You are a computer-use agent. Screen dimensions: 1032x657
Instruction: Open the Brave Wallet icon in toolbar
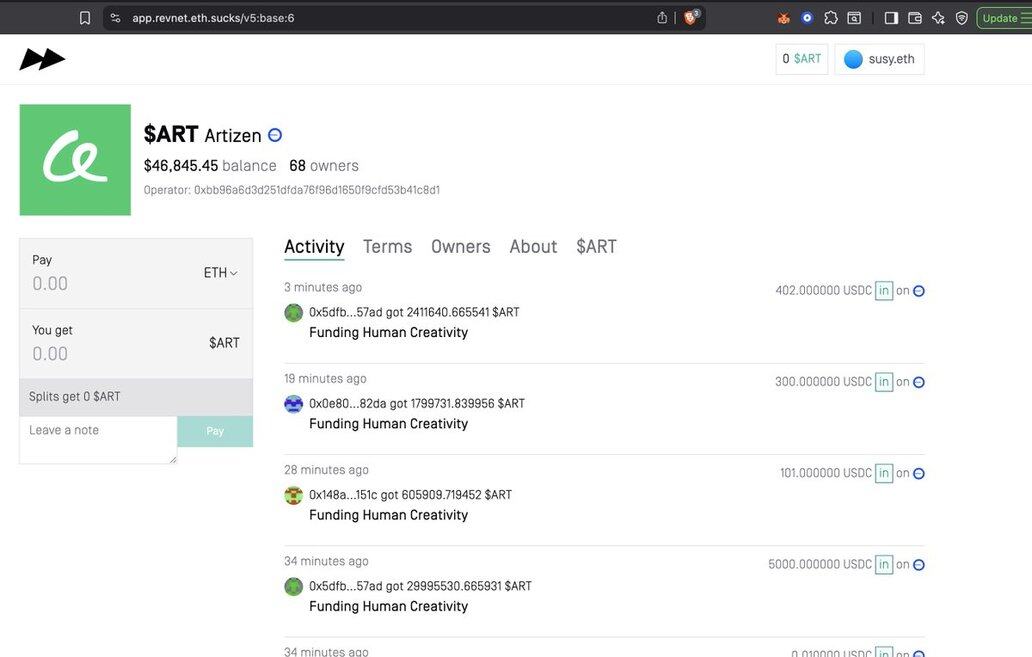[x=914, y=18]
